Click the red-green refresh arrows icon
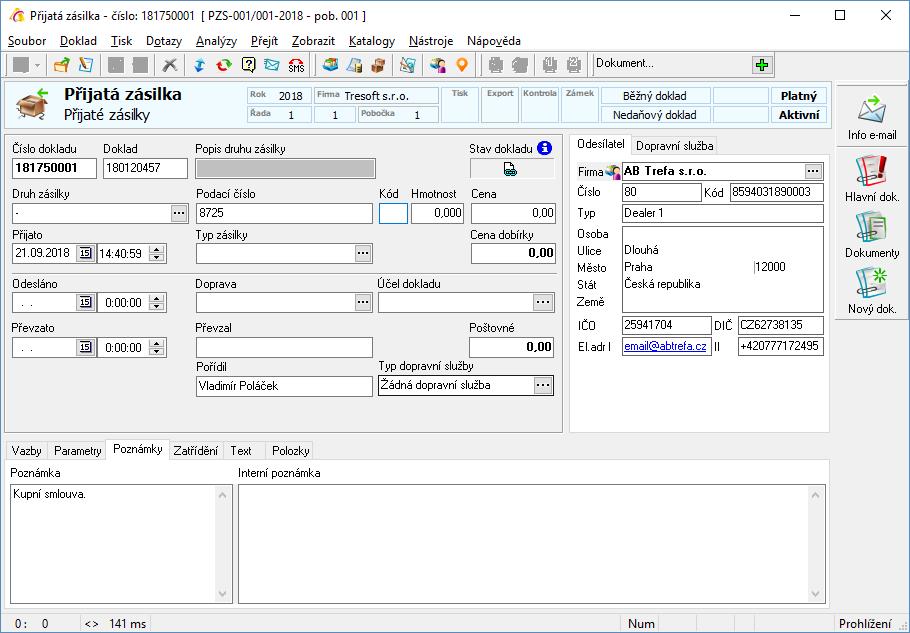Screen dimensions: 910x633 click(224, 64)
